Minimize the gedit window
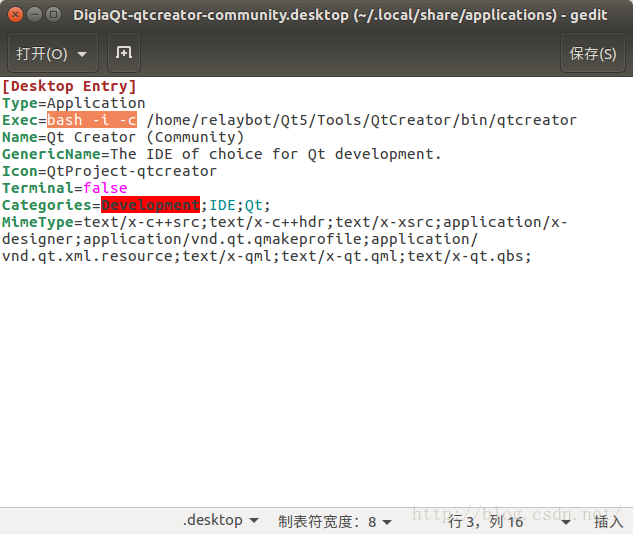 [x=34, y=15]
